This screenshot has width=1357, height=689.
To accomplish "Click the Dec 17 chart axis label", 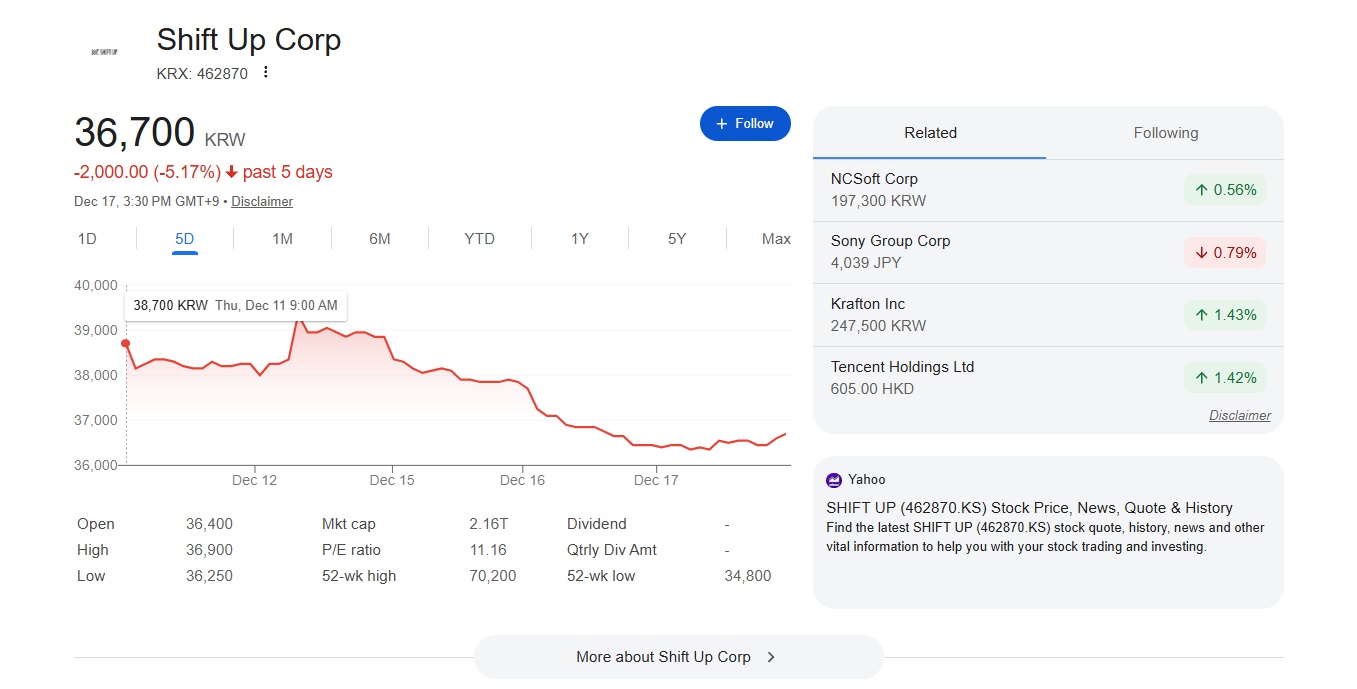I will (656, 480).
